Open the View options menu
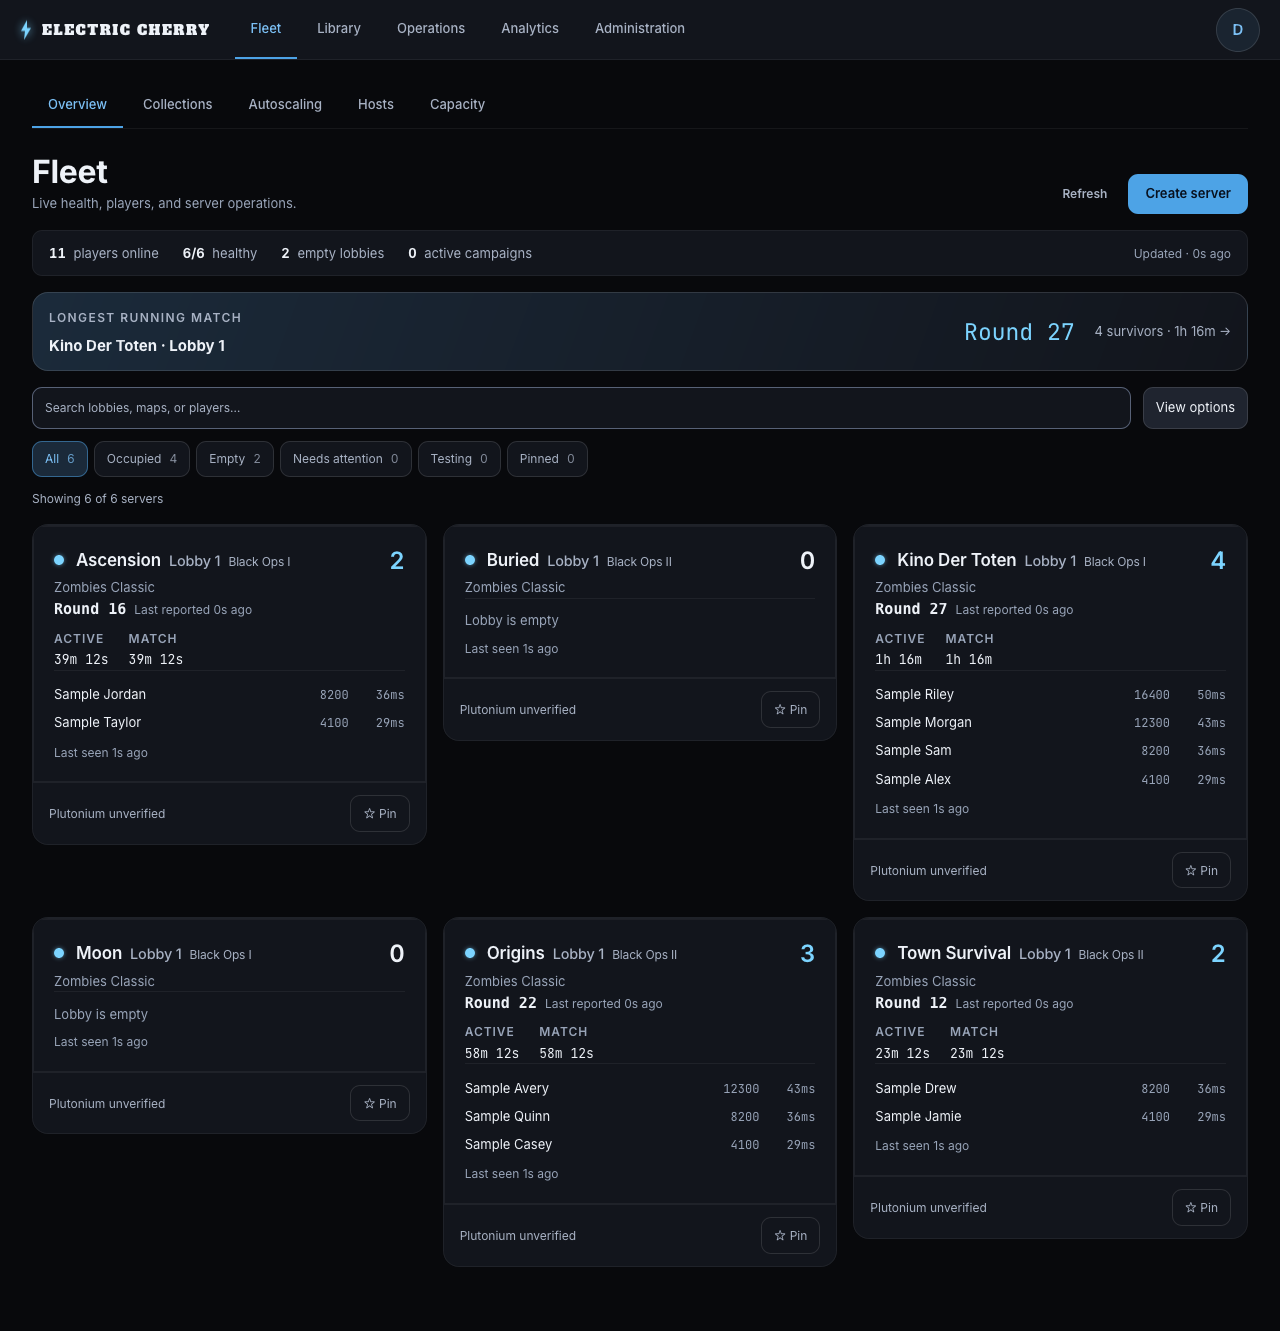 (1195, 408)
